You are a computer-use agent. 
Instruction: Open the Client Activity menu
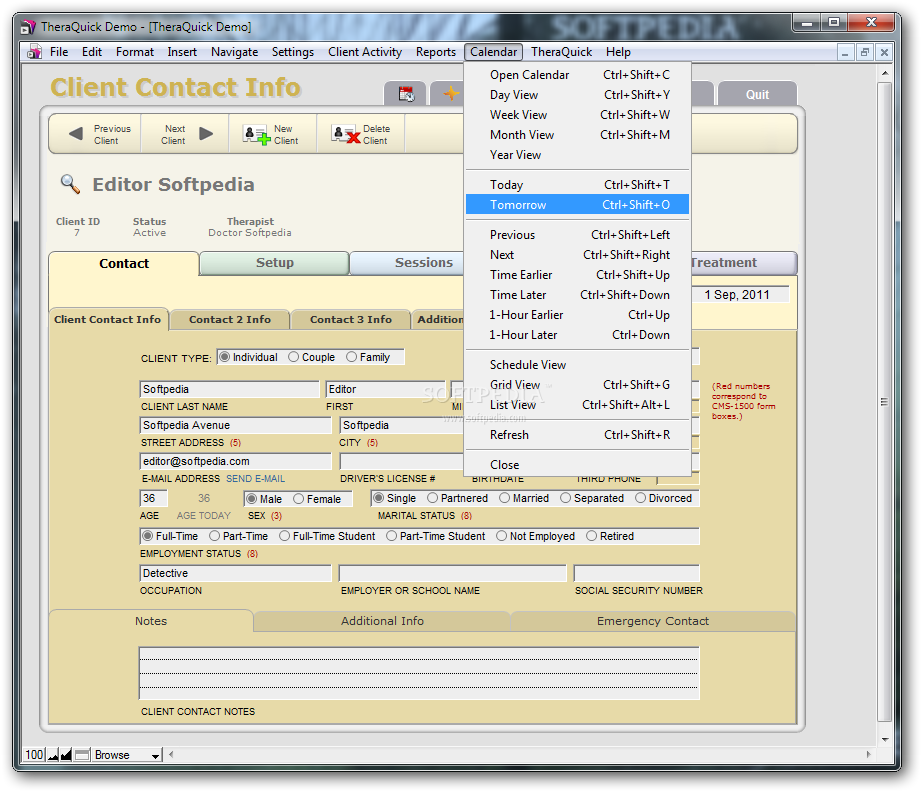click(x=365, y=52)
